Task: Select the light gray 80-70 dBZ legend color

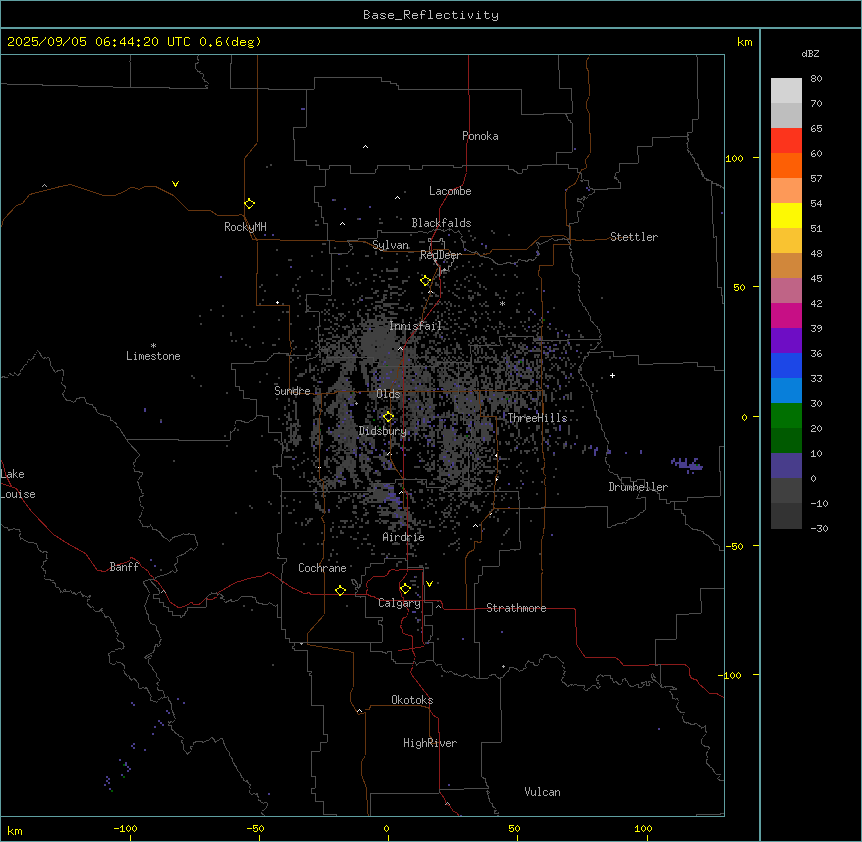Action: (x=786, y=91)
